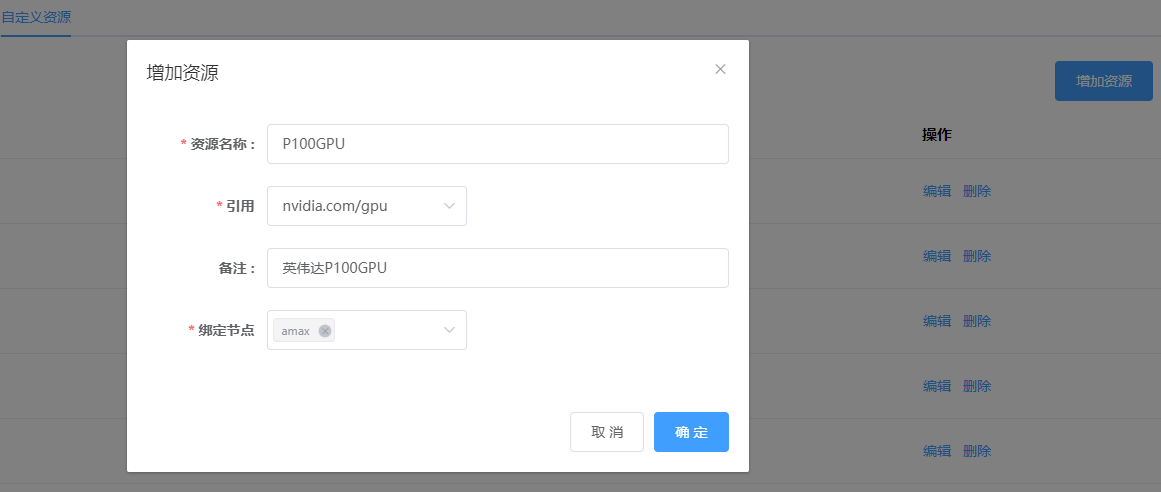Expand the 引用 dropdown arrow

(449, 206)
